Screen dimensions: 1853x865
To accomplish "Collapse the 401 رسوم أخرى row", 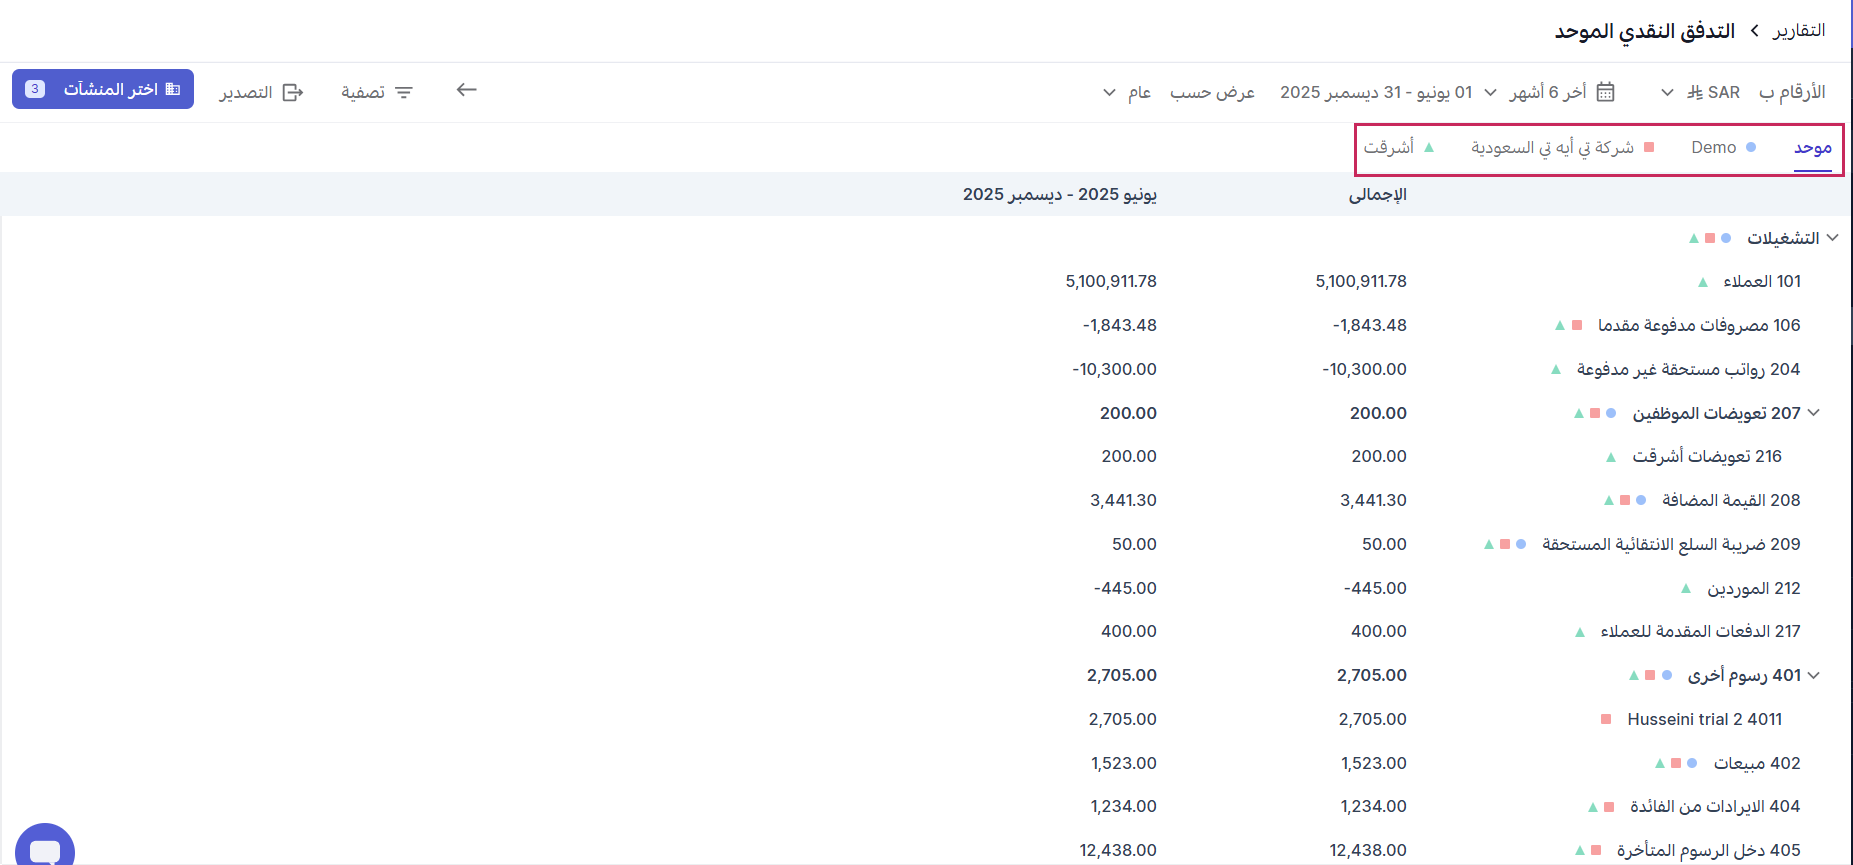I will pos(1814,676).
